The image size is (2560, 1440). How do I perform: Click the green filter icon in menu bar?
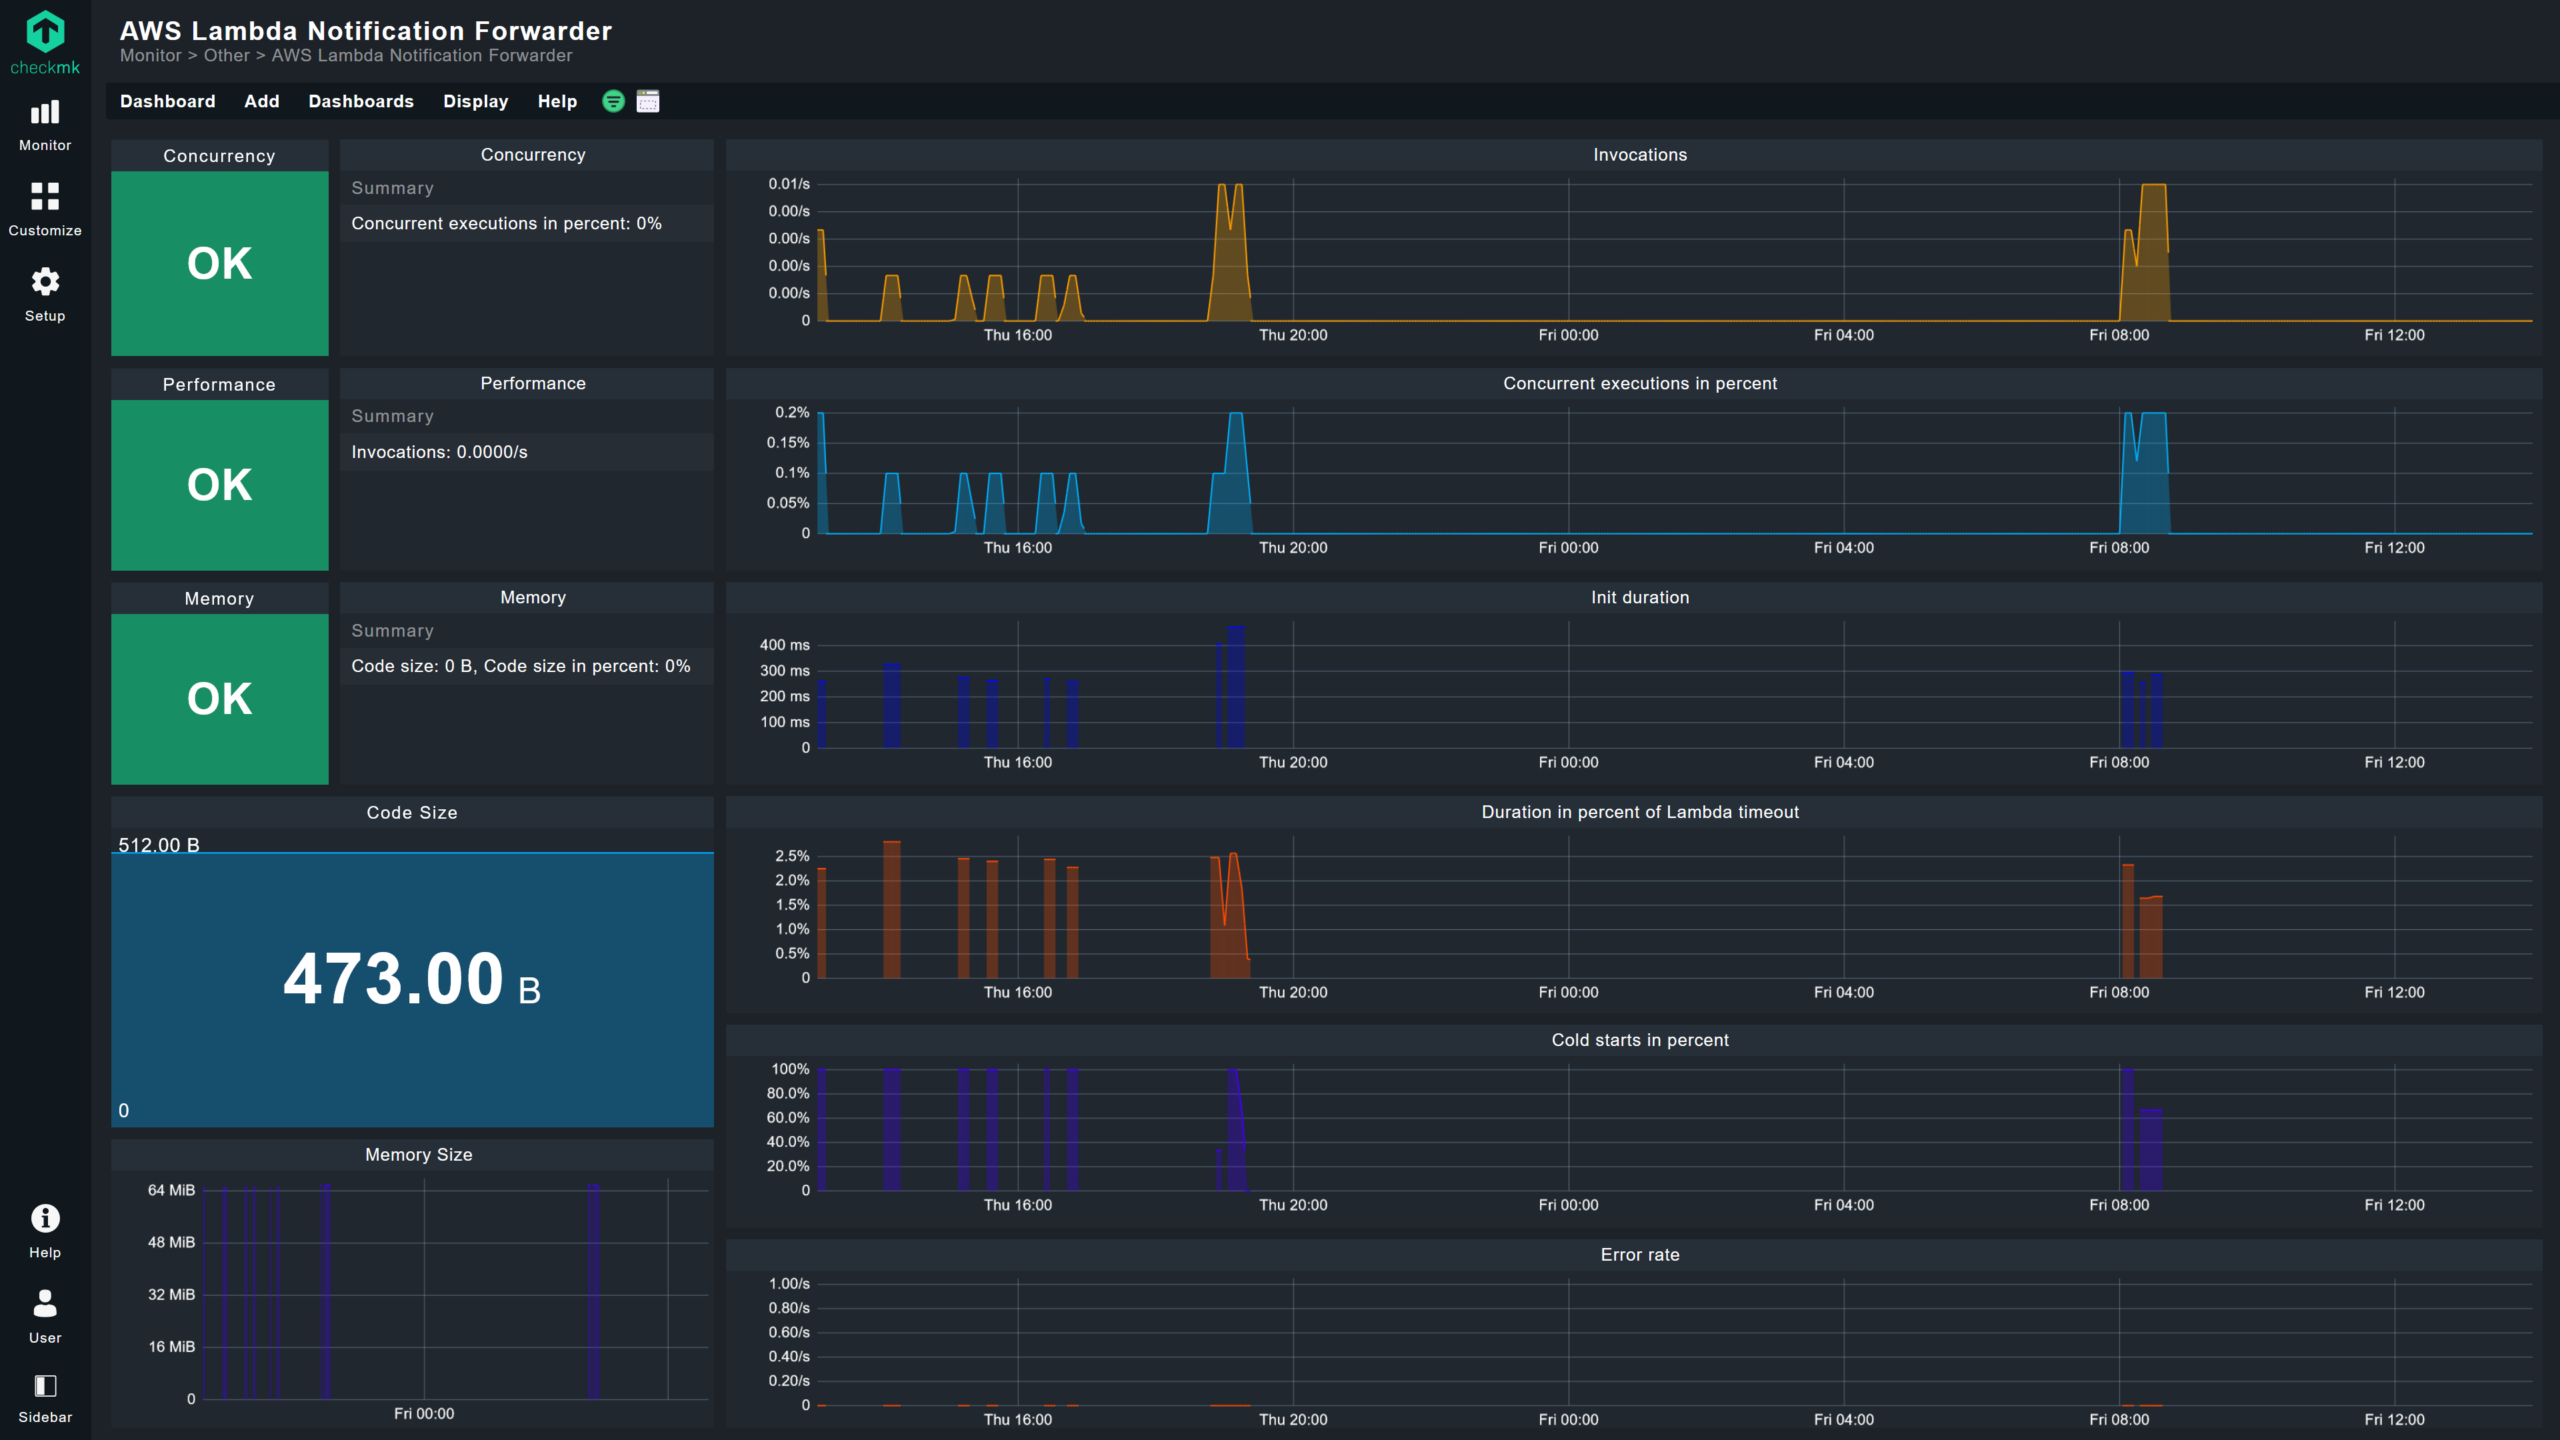pos(613,101)
